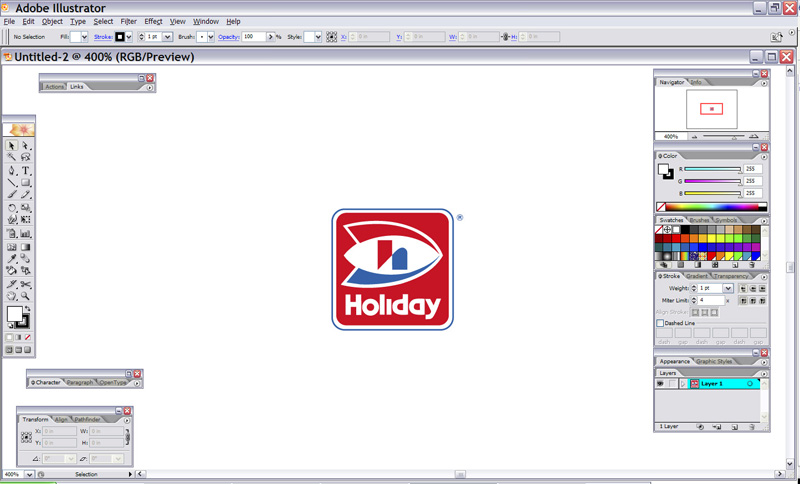
Task: Select the Scale tool
Action: pyautogui.click(x=25, y=208)
